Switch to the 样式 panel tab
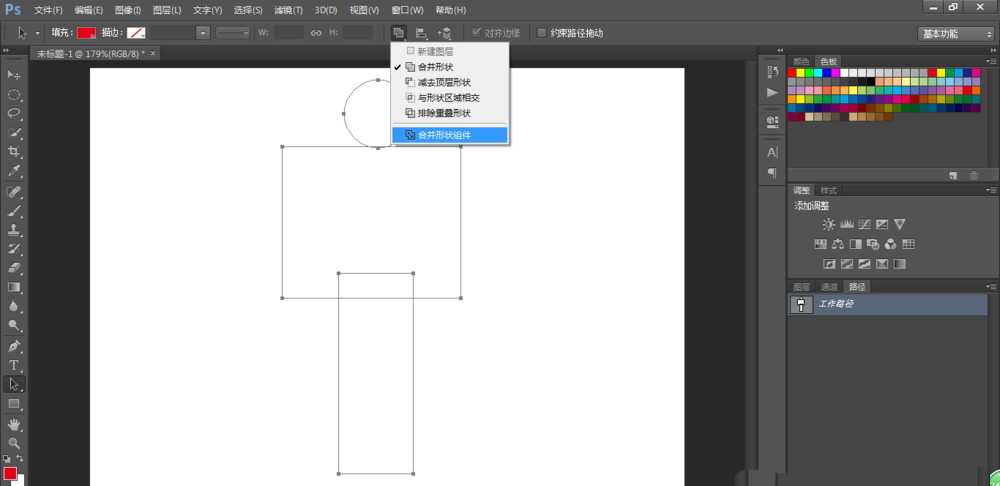This screenshot has height=486, width=1000. (x=829, y=190)
